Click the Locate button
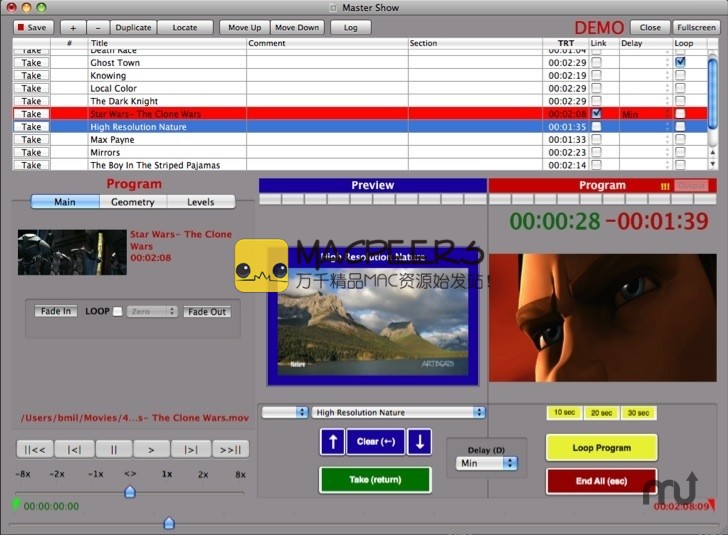The width and height of the screenshot is (728, 535). [185, 27]
